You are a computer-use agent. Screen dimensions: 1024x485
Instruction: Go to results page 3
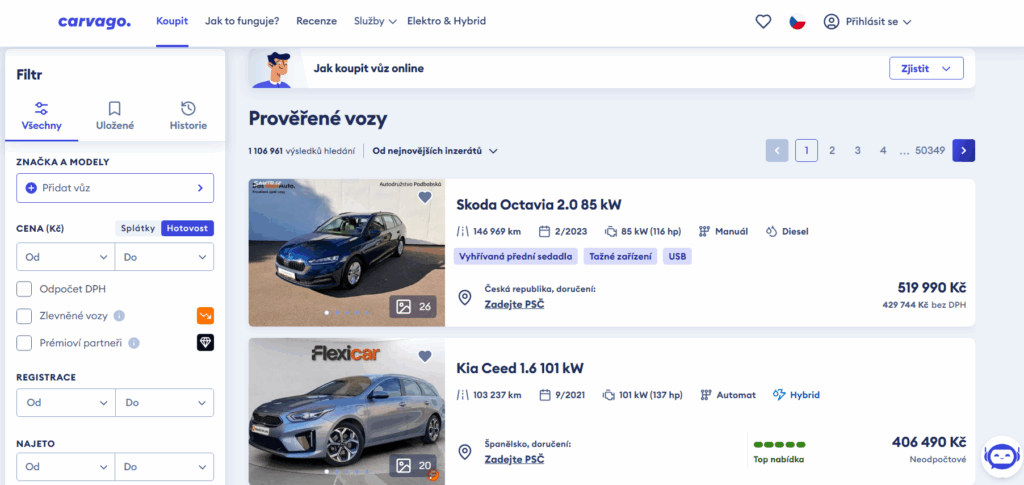click(857, 151)
